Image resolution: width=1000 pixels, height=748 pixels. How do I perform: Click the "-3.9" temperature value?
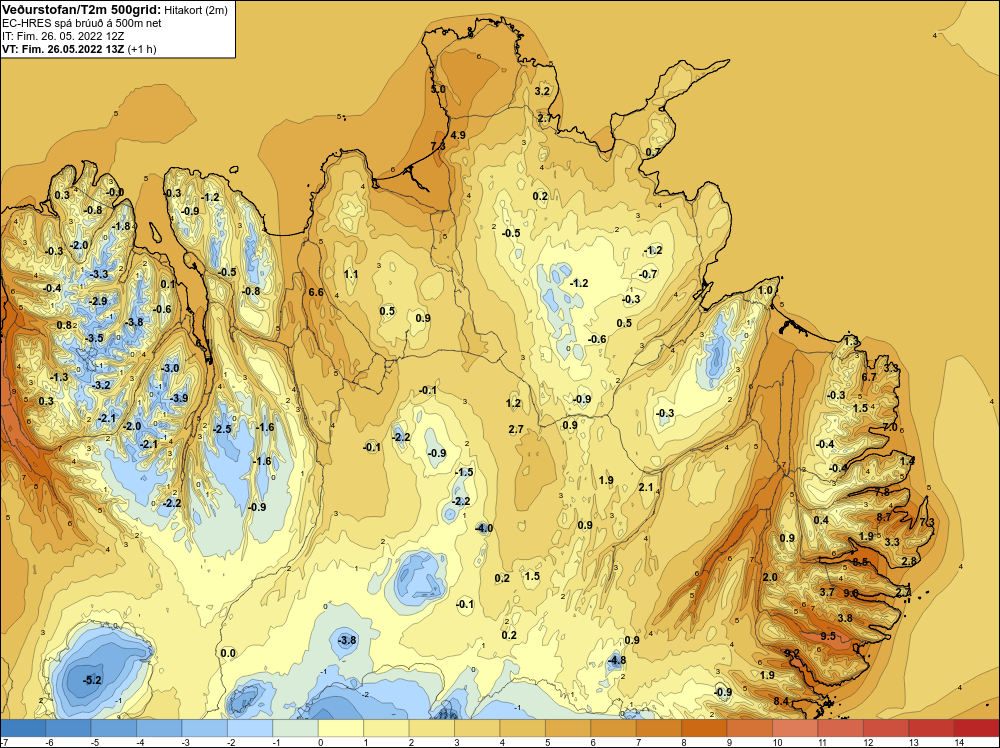(x=179, y=398)
